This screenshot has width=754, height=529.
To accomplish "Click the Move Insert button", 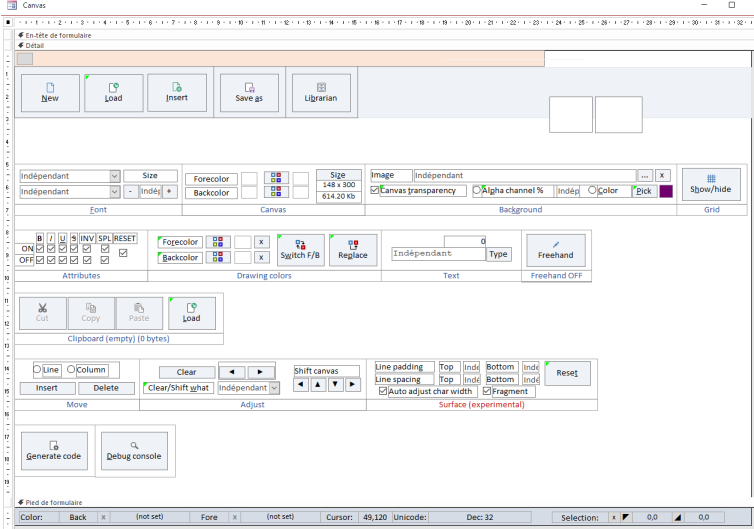I will click(x=47, y=388).
